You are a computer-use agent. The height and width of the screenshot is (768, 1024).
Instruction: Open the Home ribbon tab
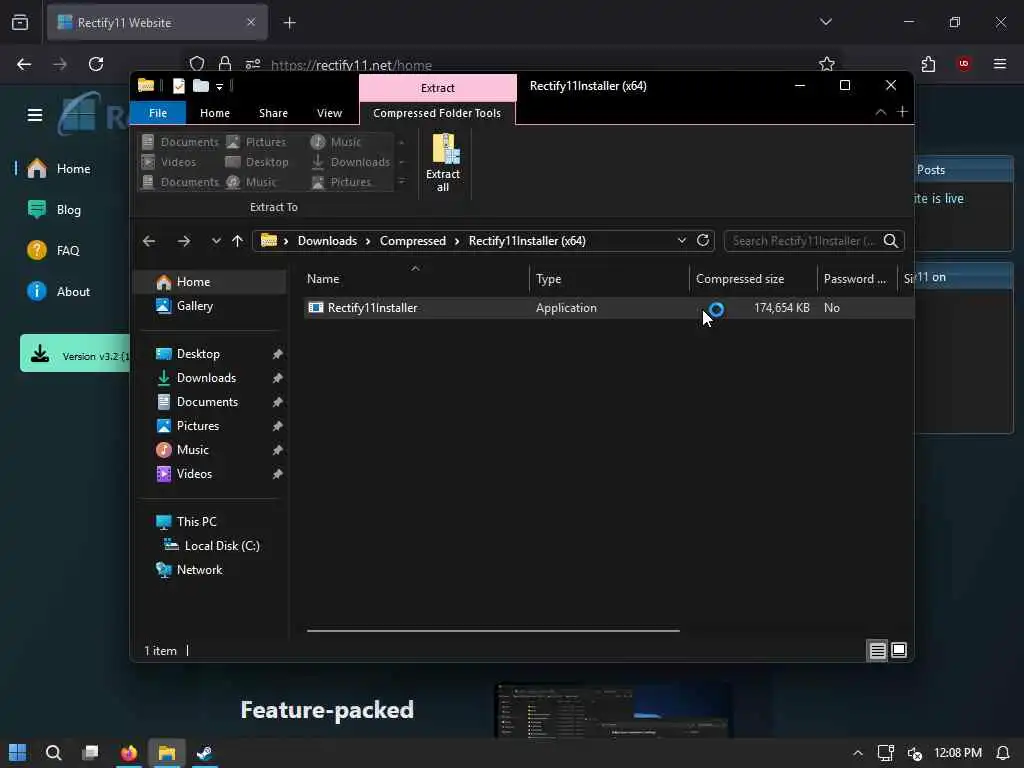pos(215,113)
